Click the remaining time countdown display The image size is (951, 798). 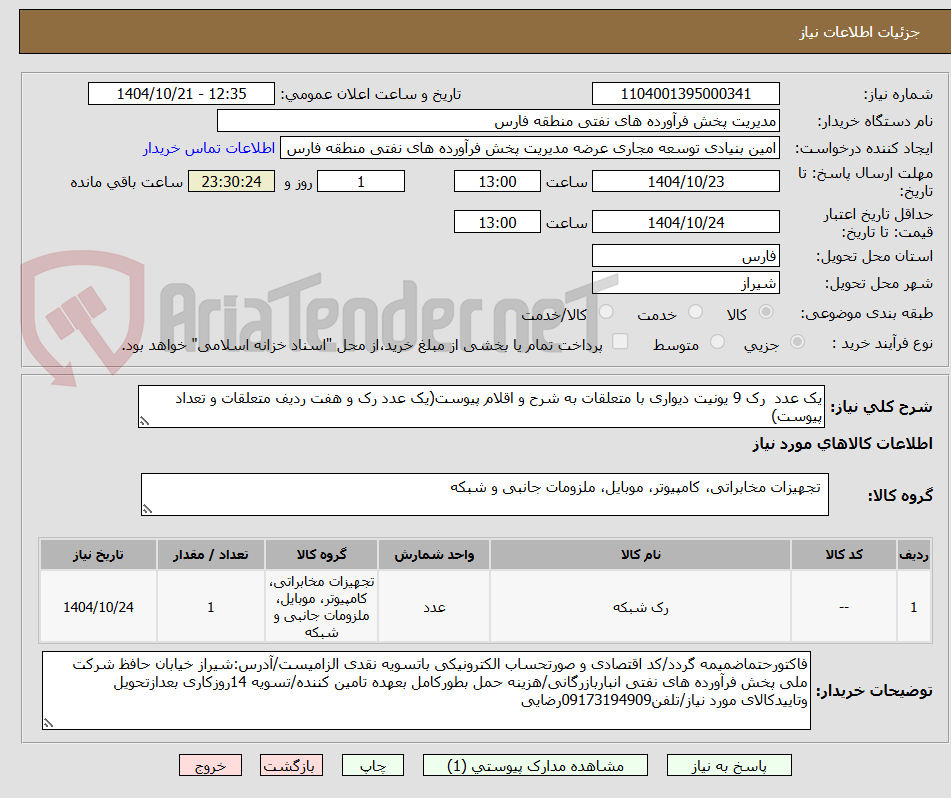231,181
